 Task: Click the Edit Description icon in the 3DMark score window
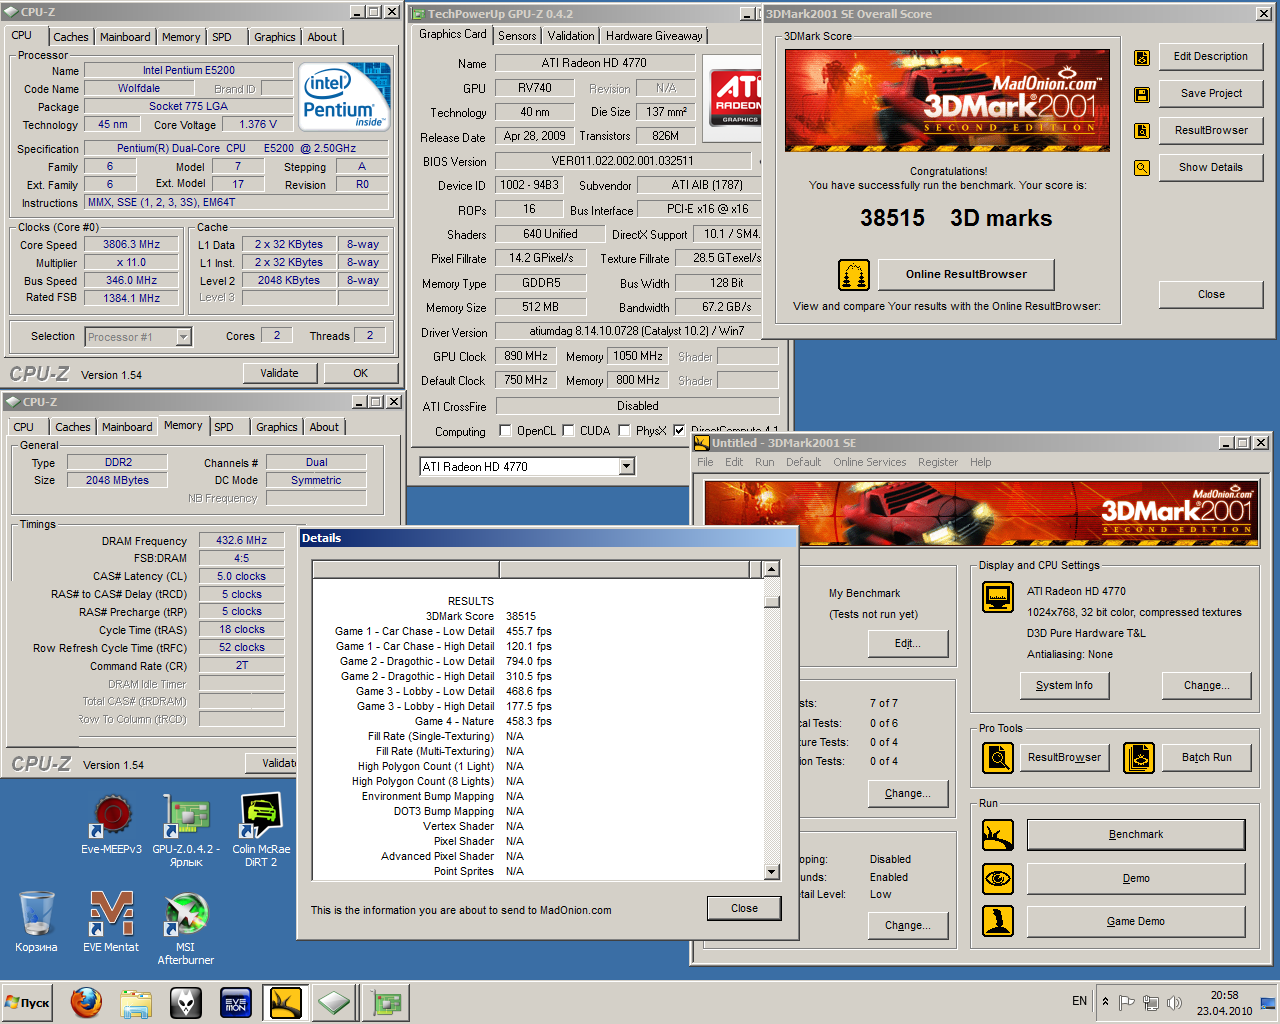[x=1142, y=58]
